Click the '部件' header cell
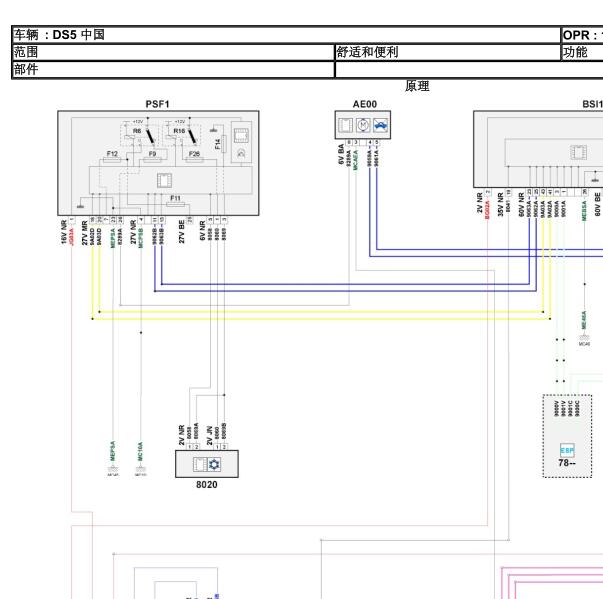Image resolution: width=603 pixels, height=599 pixels. (173, 70)
